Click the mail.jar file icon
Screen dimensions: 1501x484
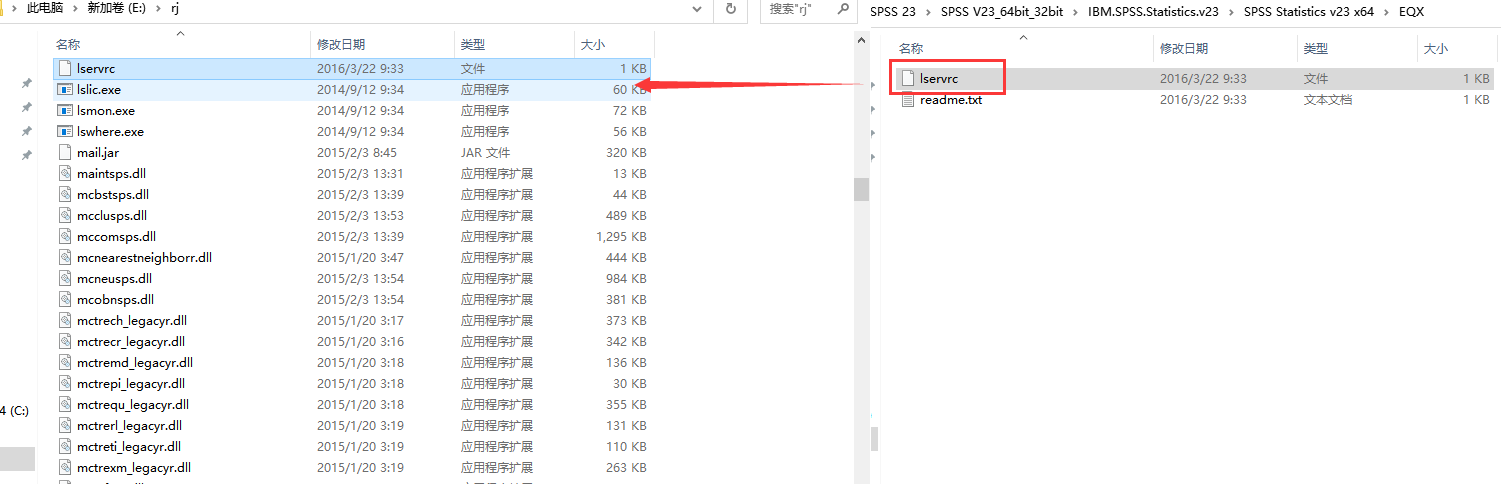point(64,152)
